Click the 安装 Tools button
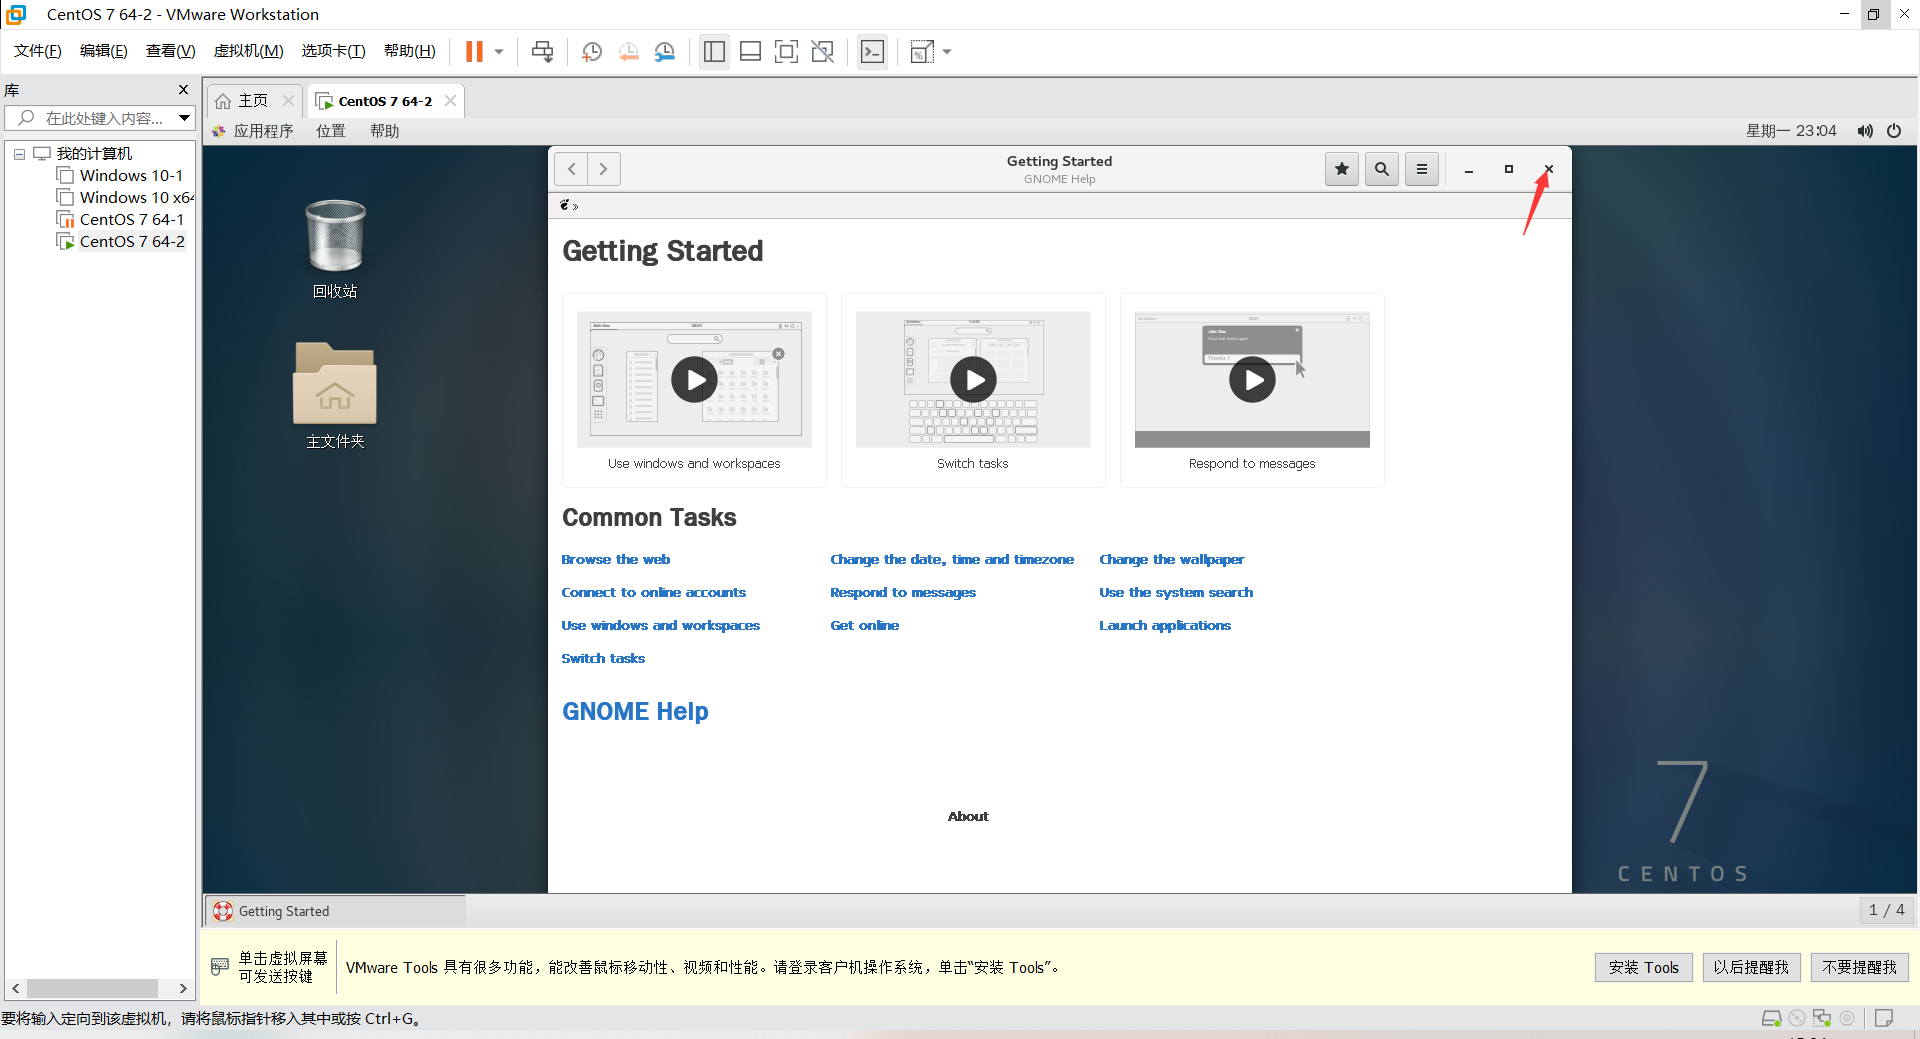The width and height of the screenshot is (1920, 1039). coord(1643,967)
